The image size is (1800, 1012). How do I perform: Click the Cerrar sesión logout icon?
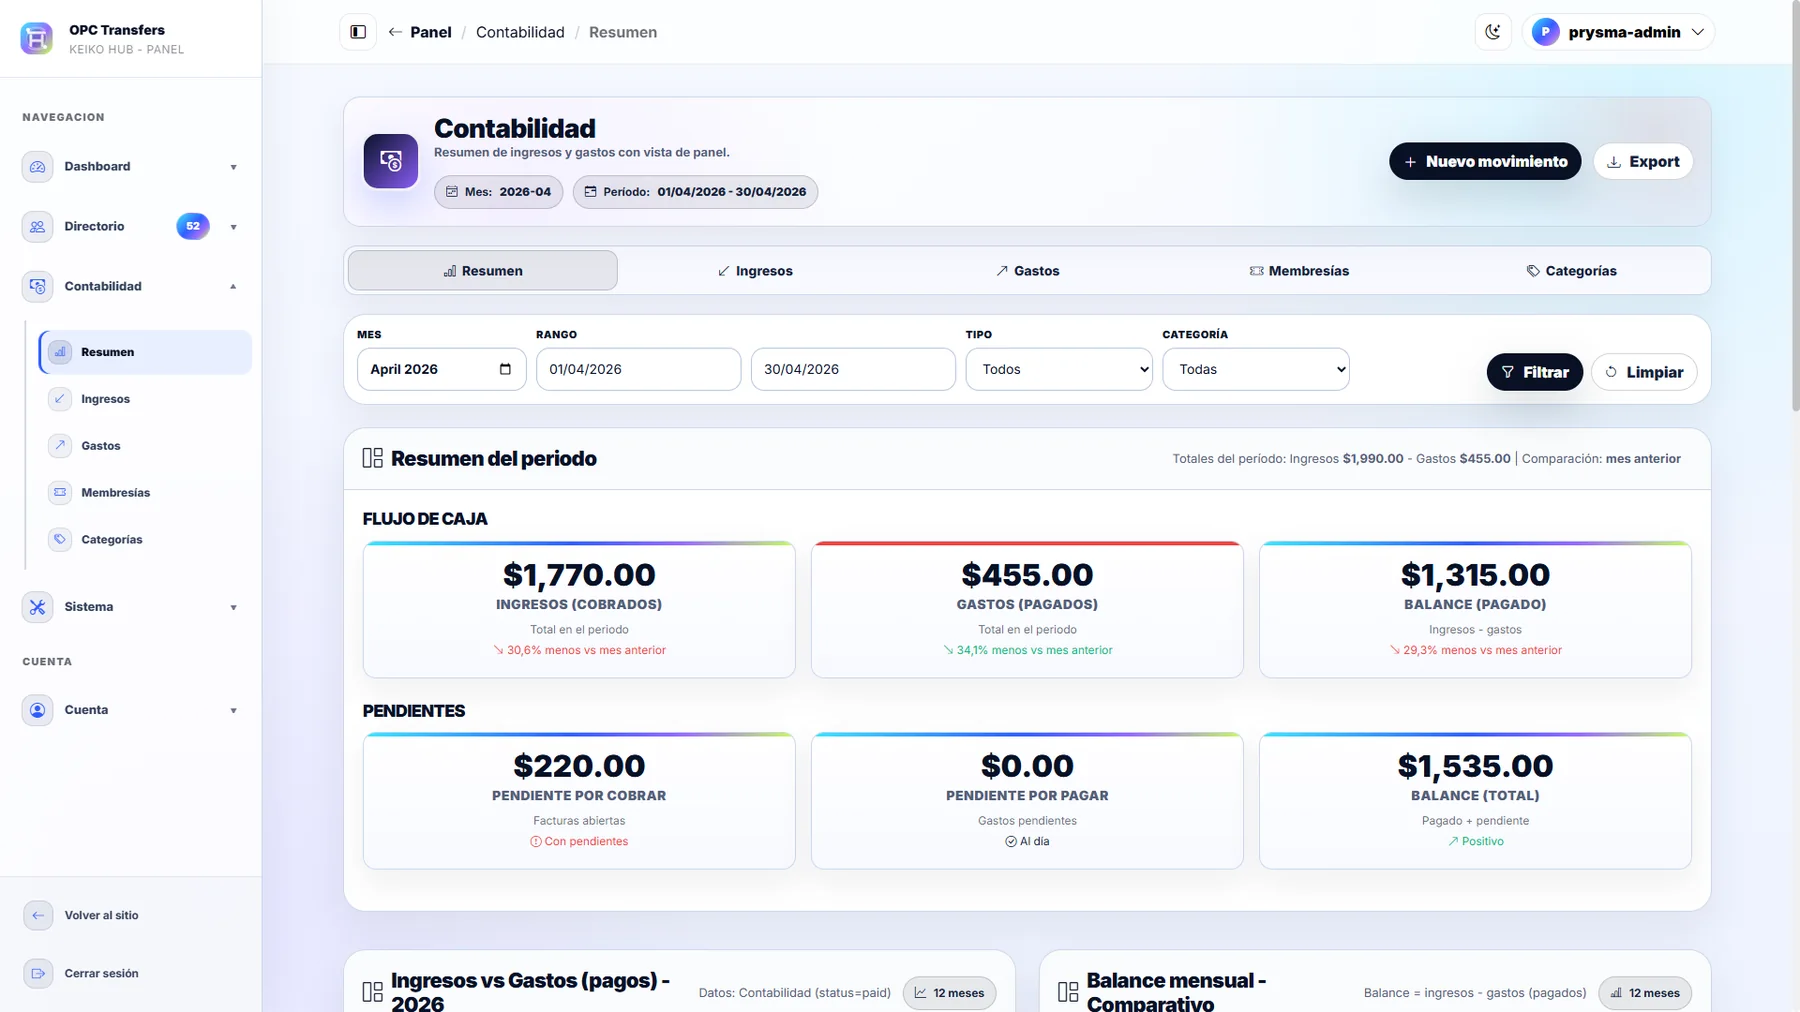point(38,973)
